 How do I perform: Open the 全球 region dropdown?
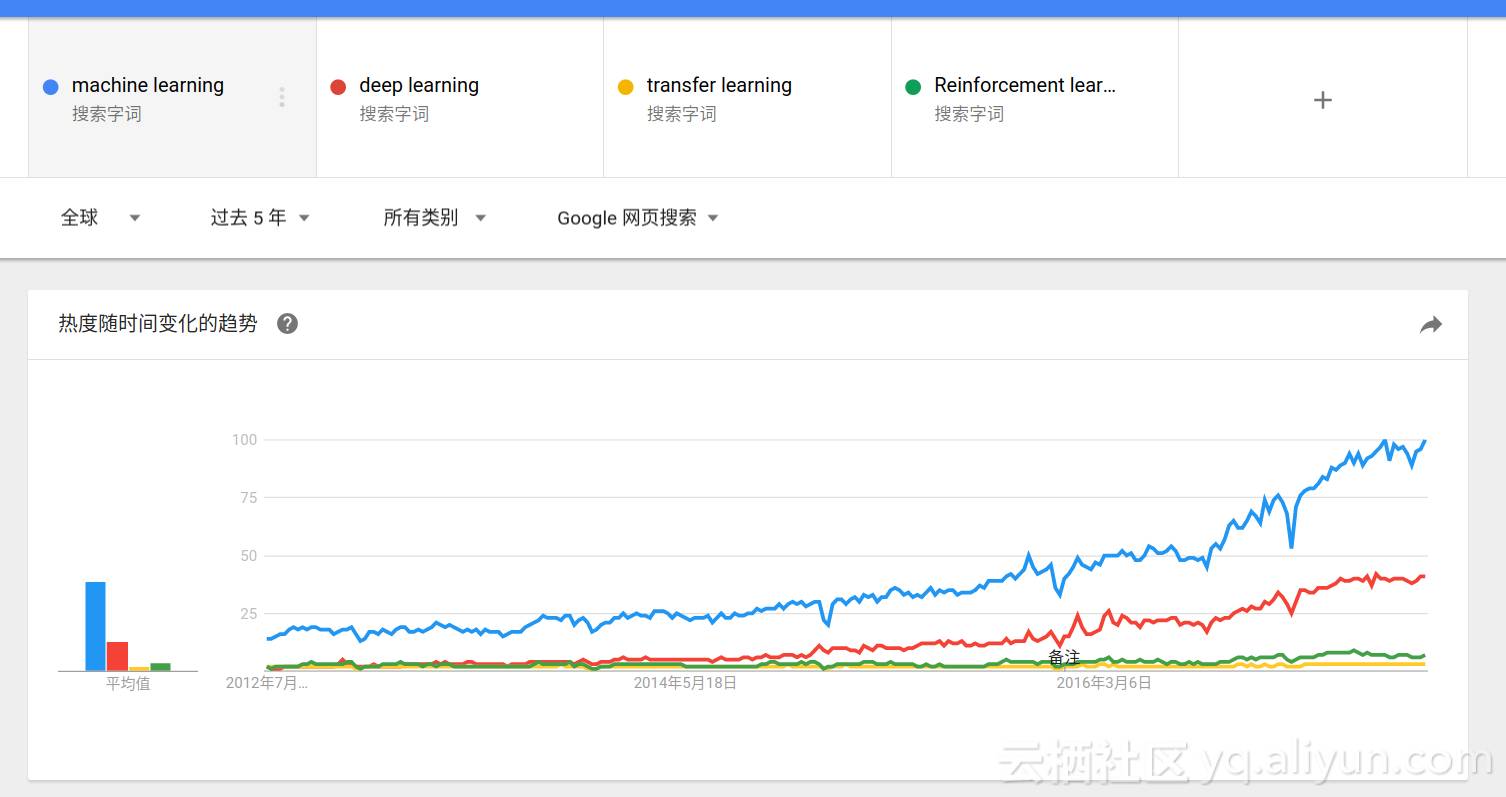pyautogui.click(x=100, y=218)
